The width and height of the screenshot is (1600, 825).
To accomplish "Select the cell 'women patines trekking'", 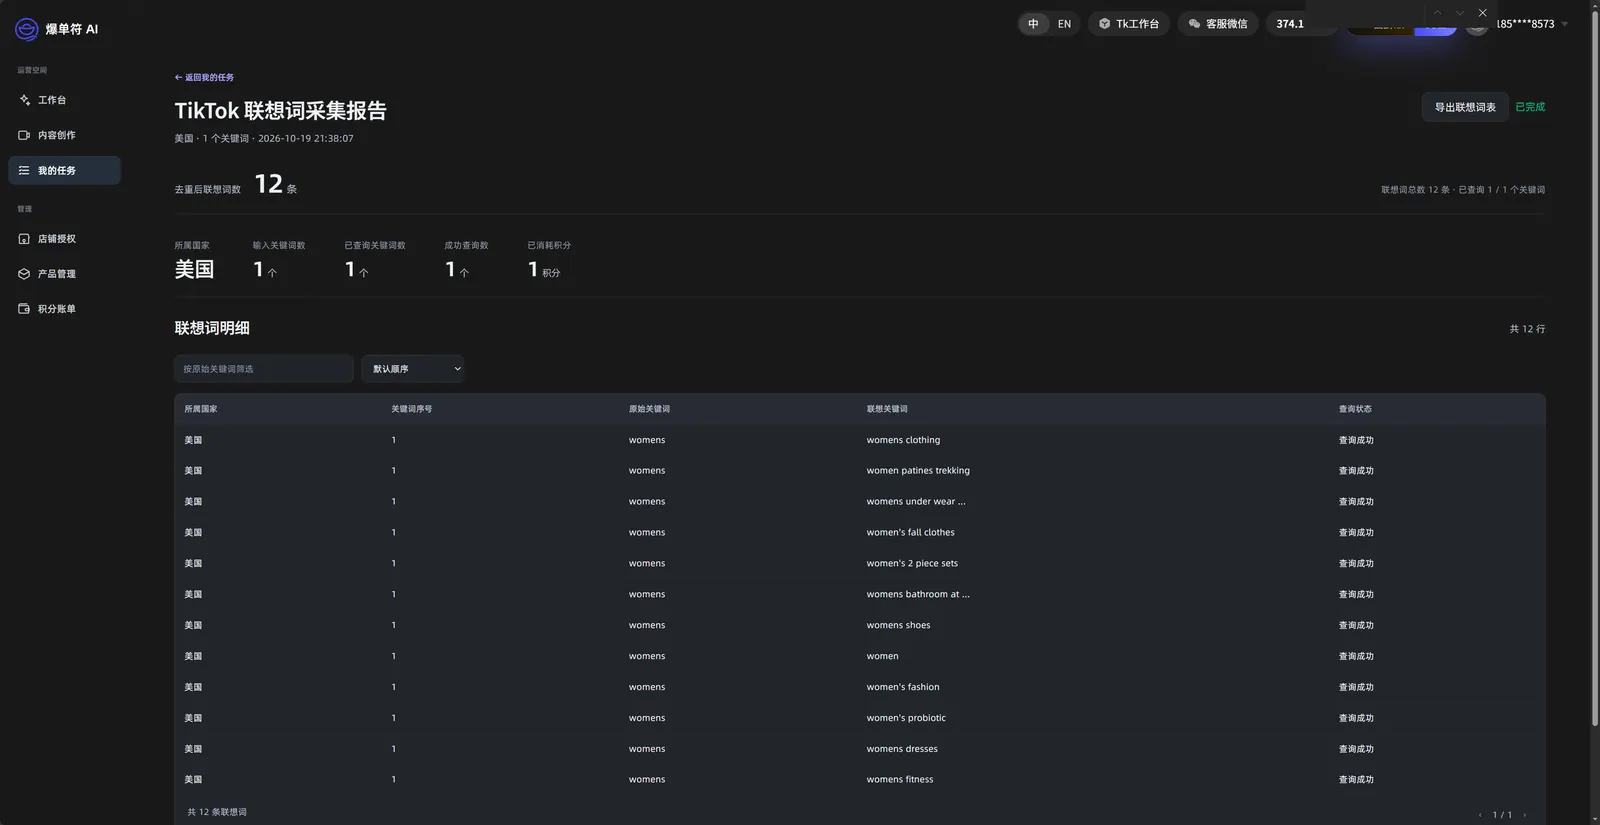I will click(x=918, y=471).
